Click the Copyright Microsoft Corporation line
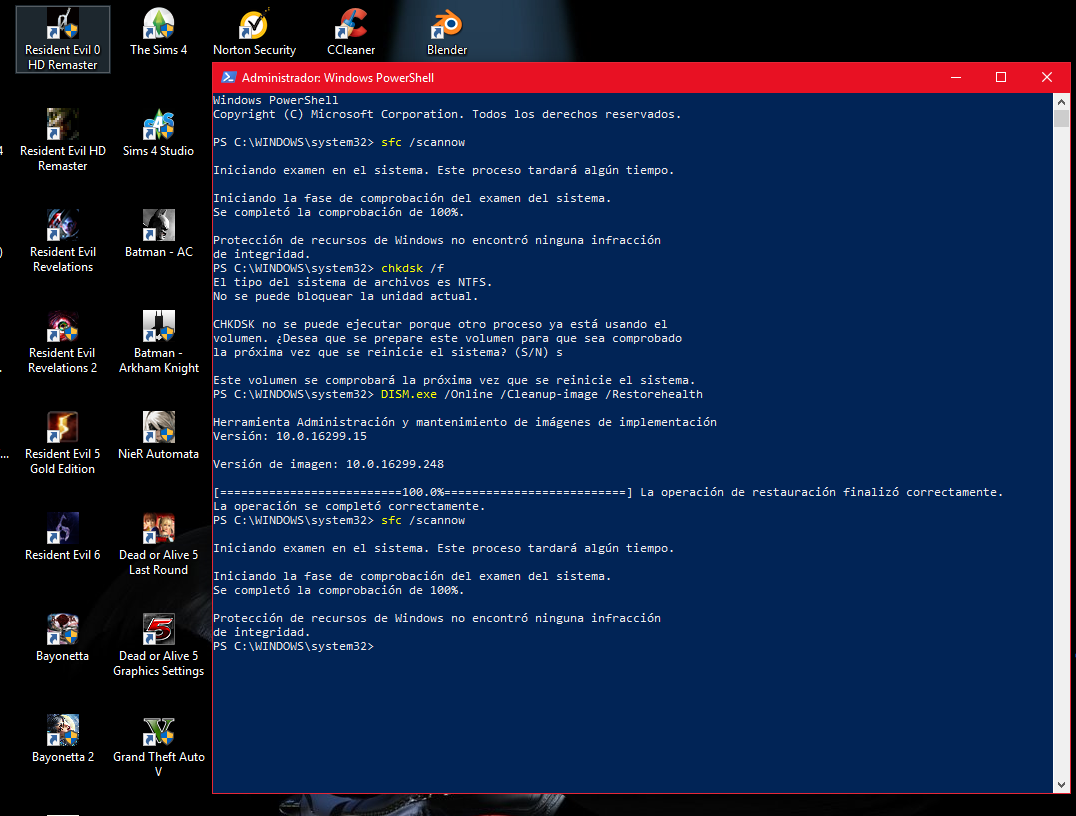 (x=447, y=114)
